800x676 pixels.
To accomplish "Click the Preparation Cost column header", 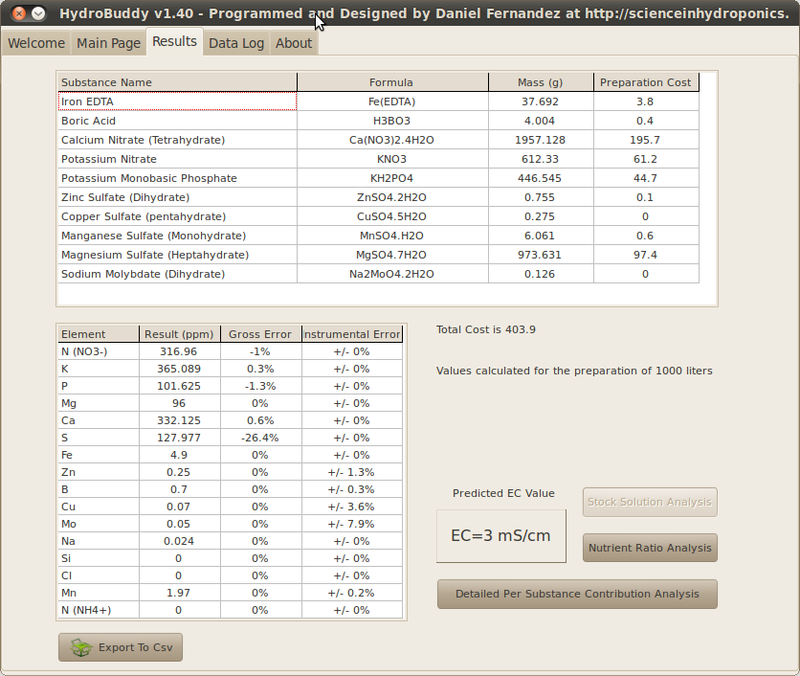I will pyautogui.click(x=646, y=82).
